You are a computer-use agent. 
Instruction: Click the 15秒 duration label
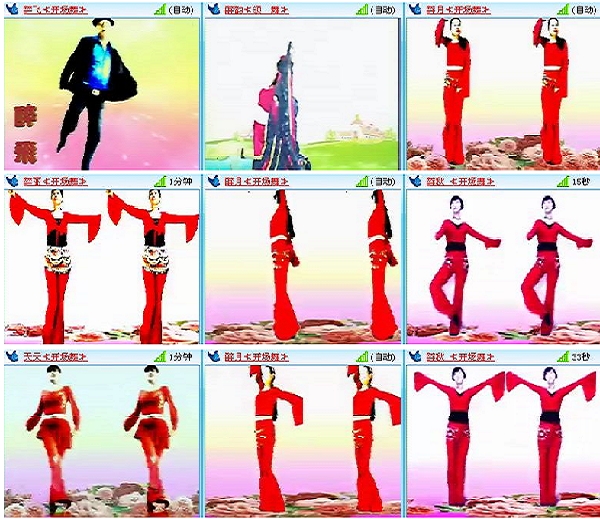pyautogui.click(x=583, y=181)
